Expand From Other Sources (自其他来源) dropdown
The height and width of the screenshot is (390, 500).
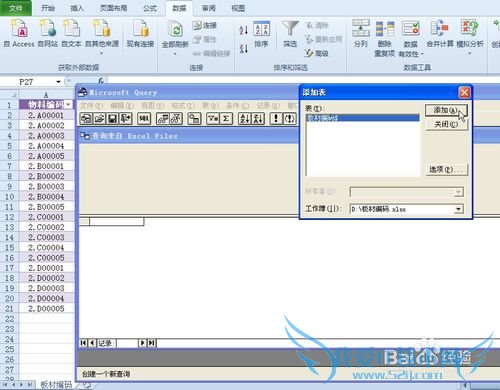[x=102, y=53]
